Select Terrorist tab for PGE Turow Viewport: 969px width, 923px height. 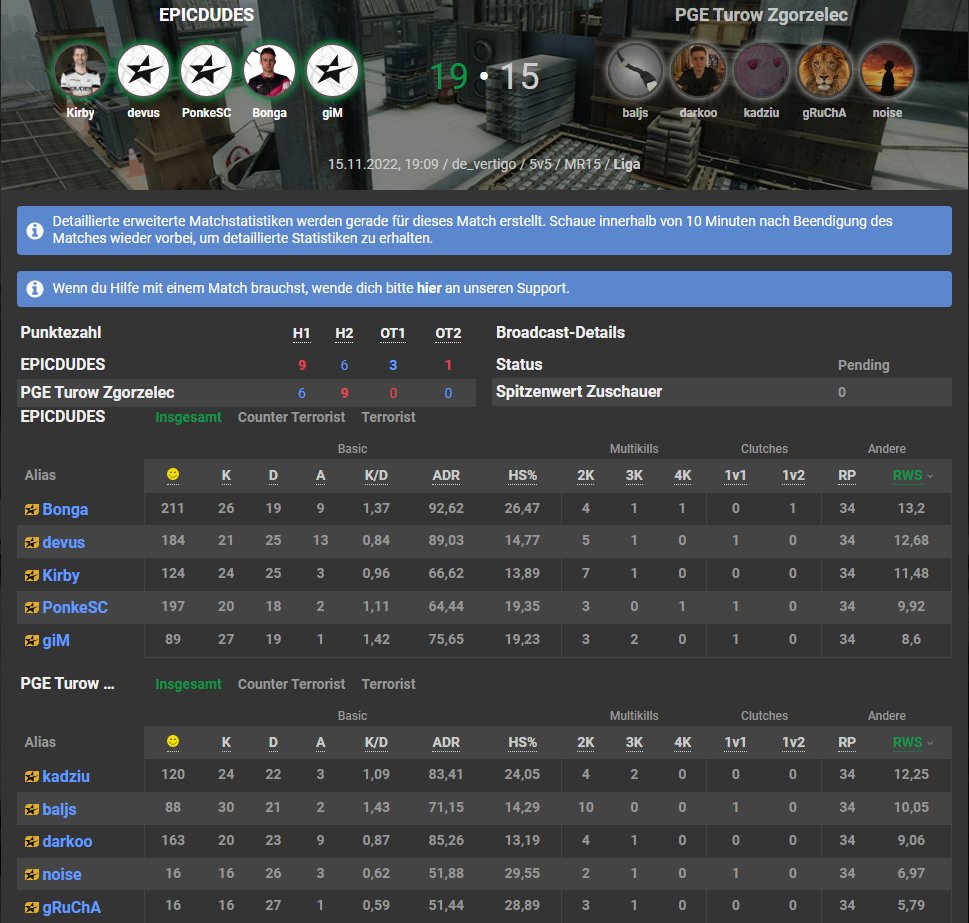388,684
